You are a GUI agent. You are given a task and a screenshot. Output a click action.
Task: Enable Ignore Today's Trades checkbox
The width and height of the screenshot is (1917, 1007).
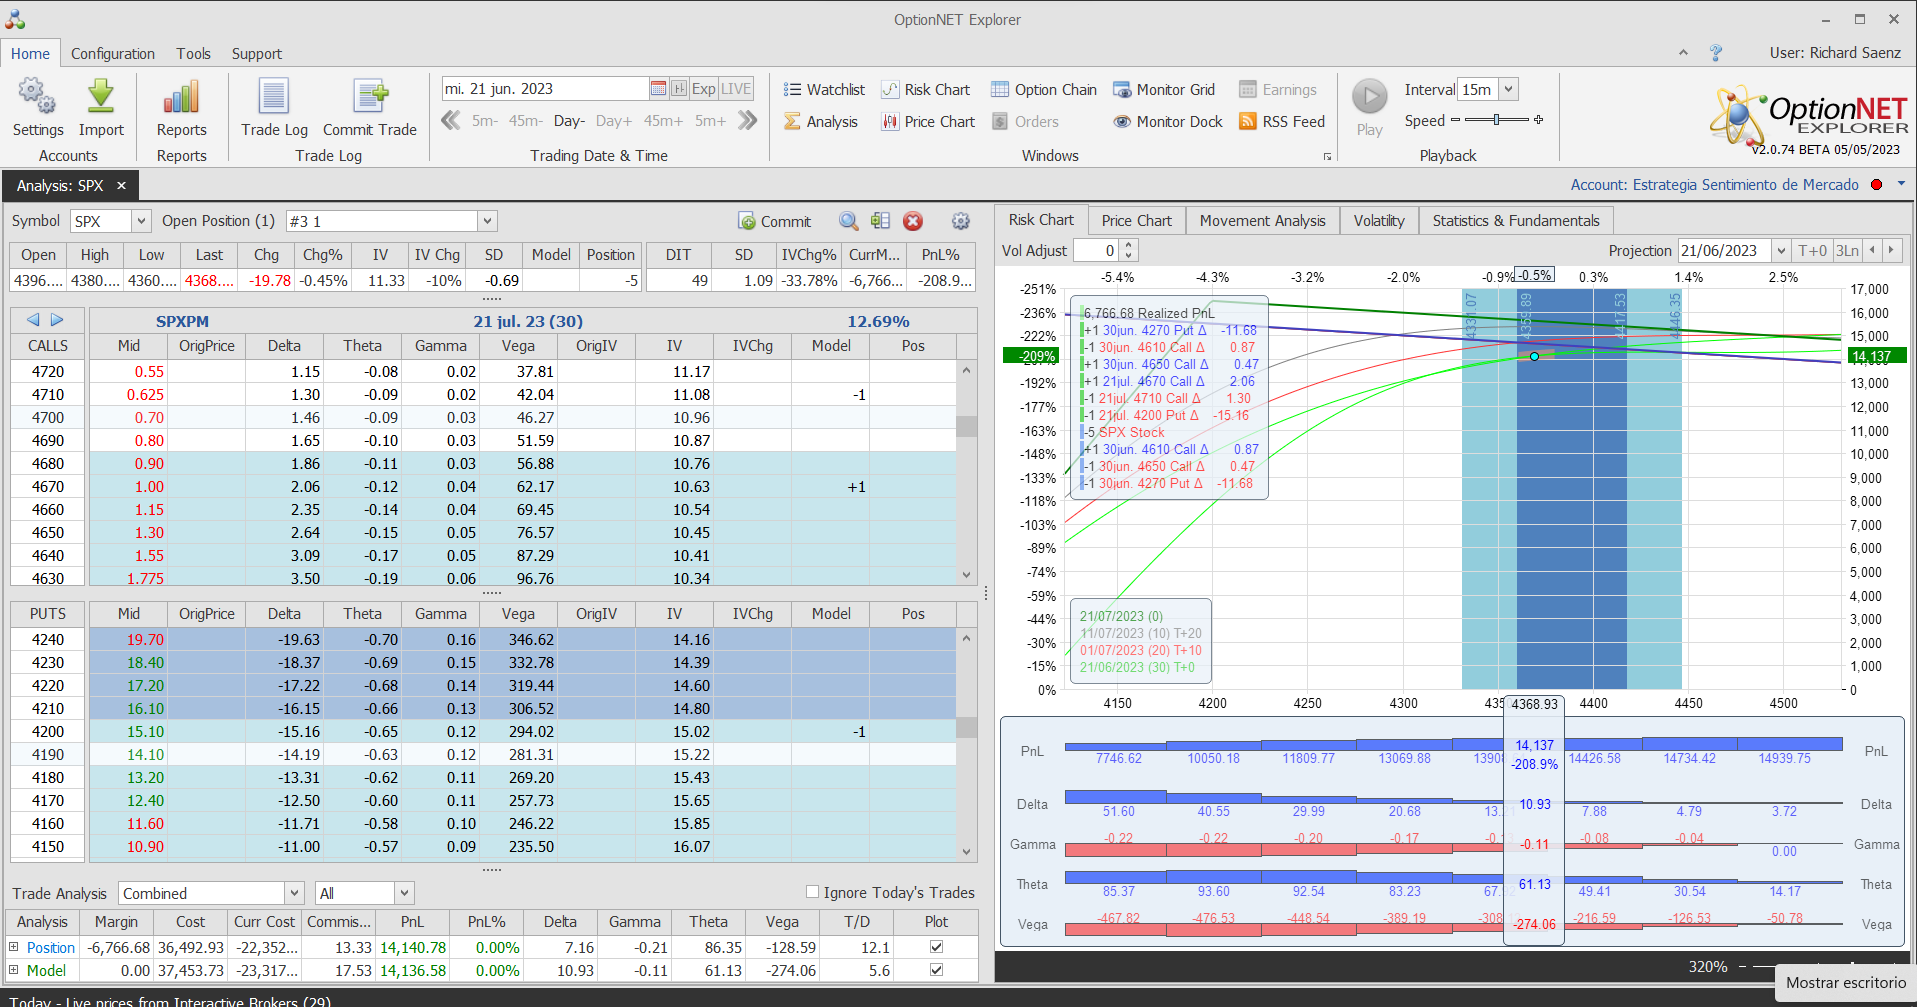pos(813,892)
